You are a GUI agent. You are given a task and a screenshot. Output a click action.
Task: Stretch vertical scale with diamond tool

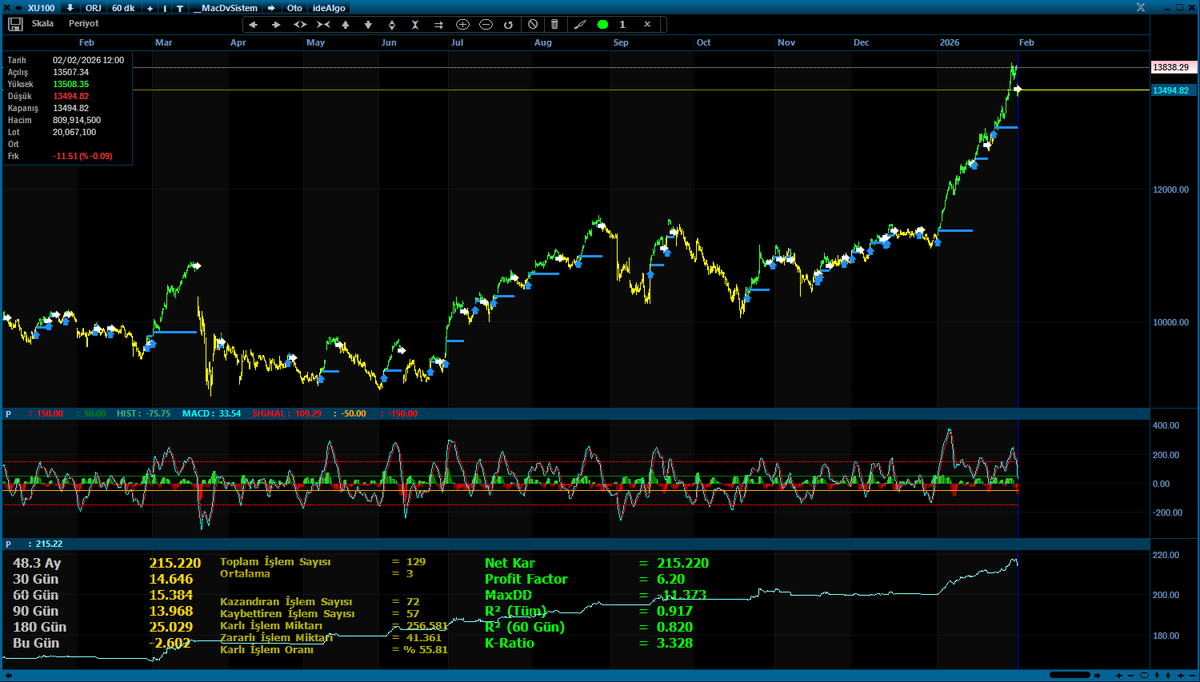pyautogui.click(x=391, y=24)
